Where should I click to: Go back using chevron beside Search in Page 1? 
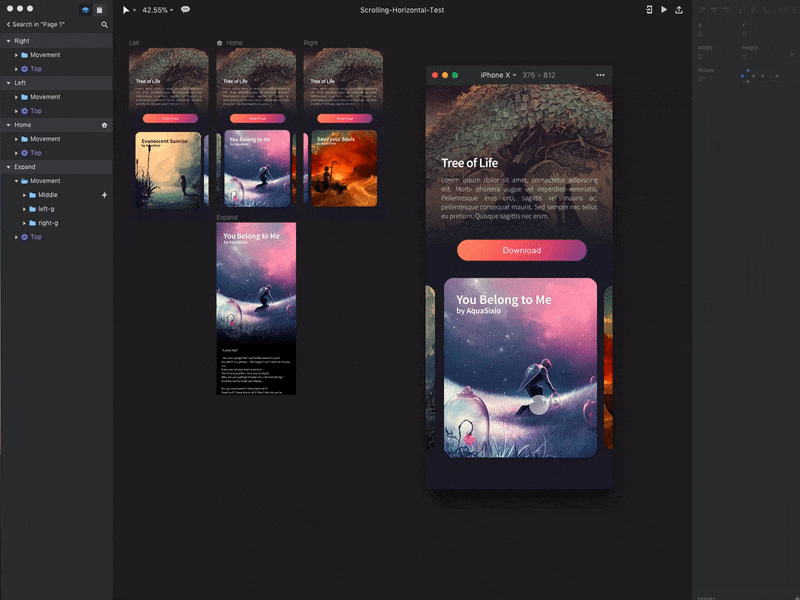(x=8, y=24)
